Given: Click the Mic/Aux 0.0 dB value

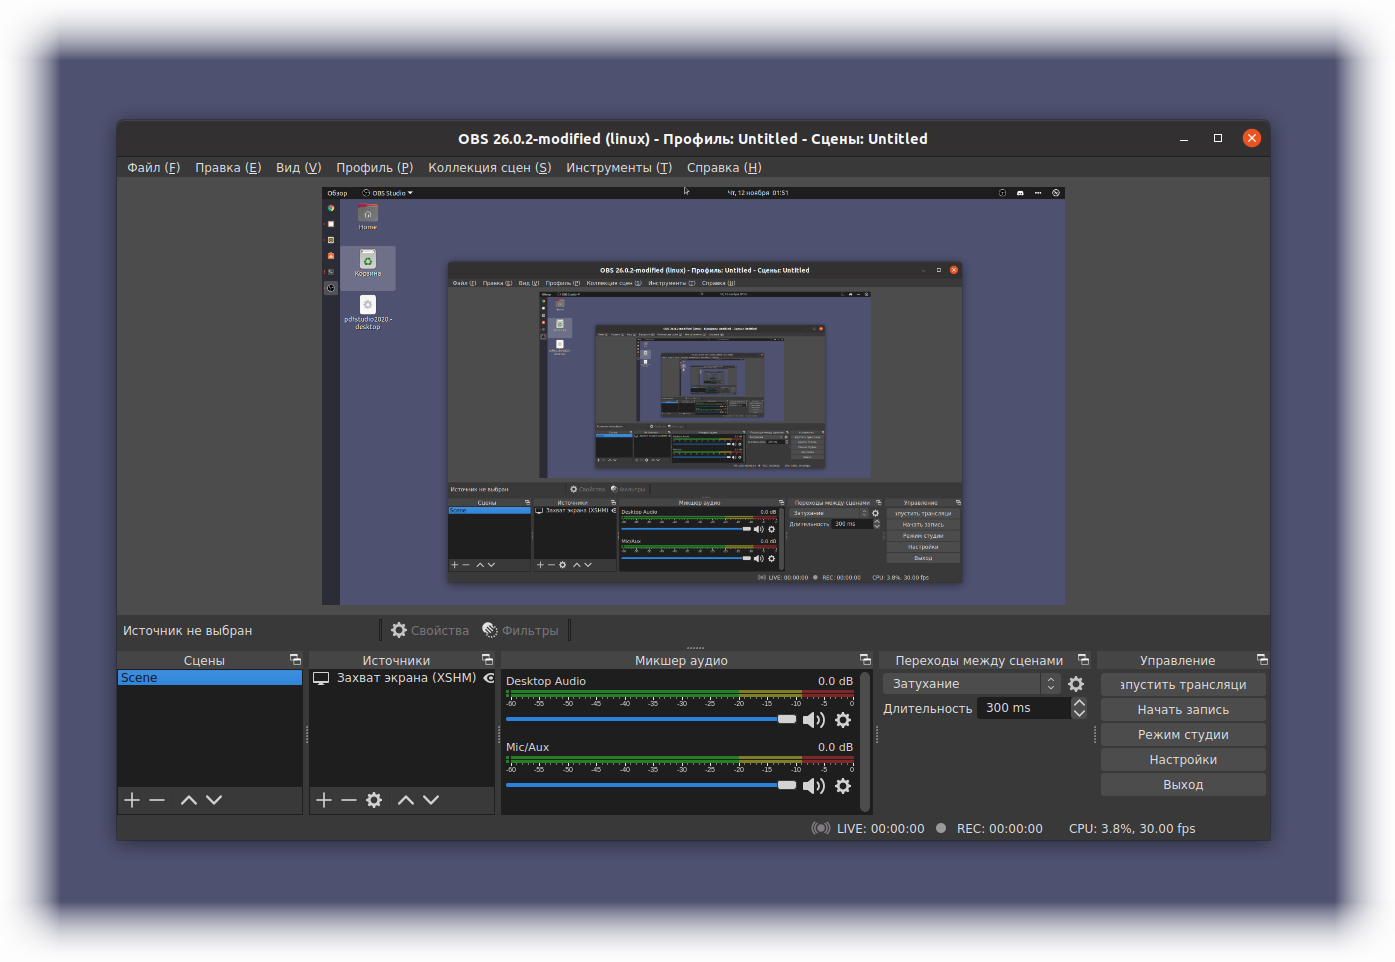Looking at the screenshot, I should click(835, 747).
